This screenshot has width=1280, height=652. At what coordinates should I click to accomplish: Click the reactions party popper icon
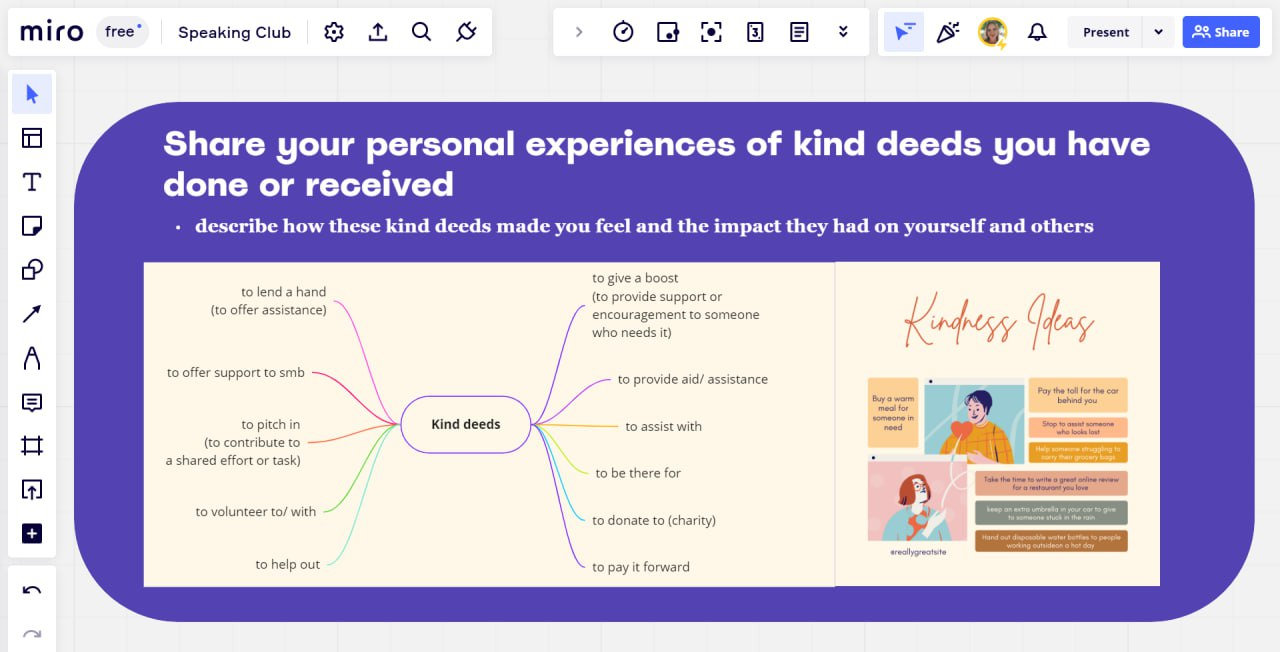pyautogui.click(x=947, y=32)
